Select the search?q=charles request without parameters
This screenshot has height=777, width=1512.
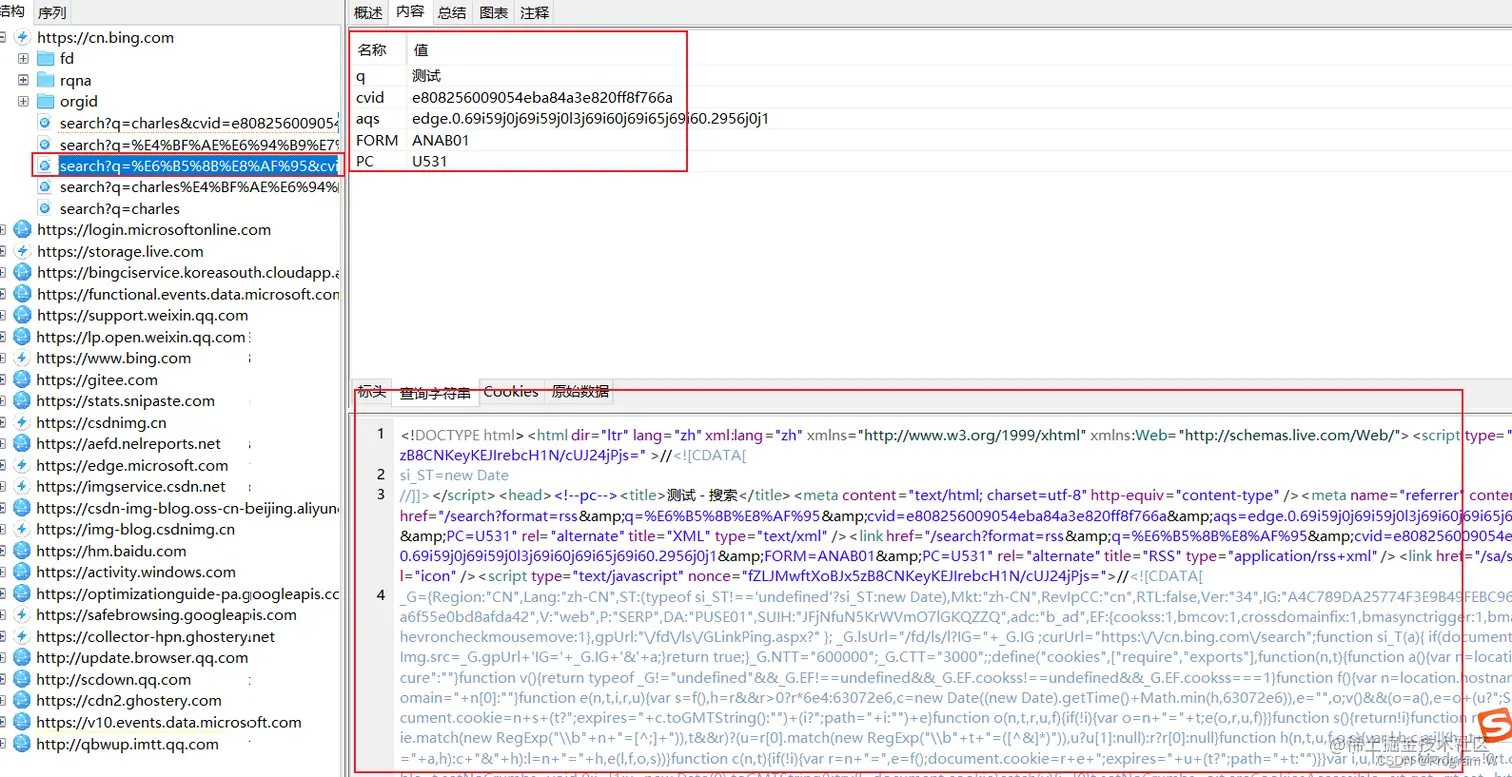pyautogui.click(x=120, y=208)
